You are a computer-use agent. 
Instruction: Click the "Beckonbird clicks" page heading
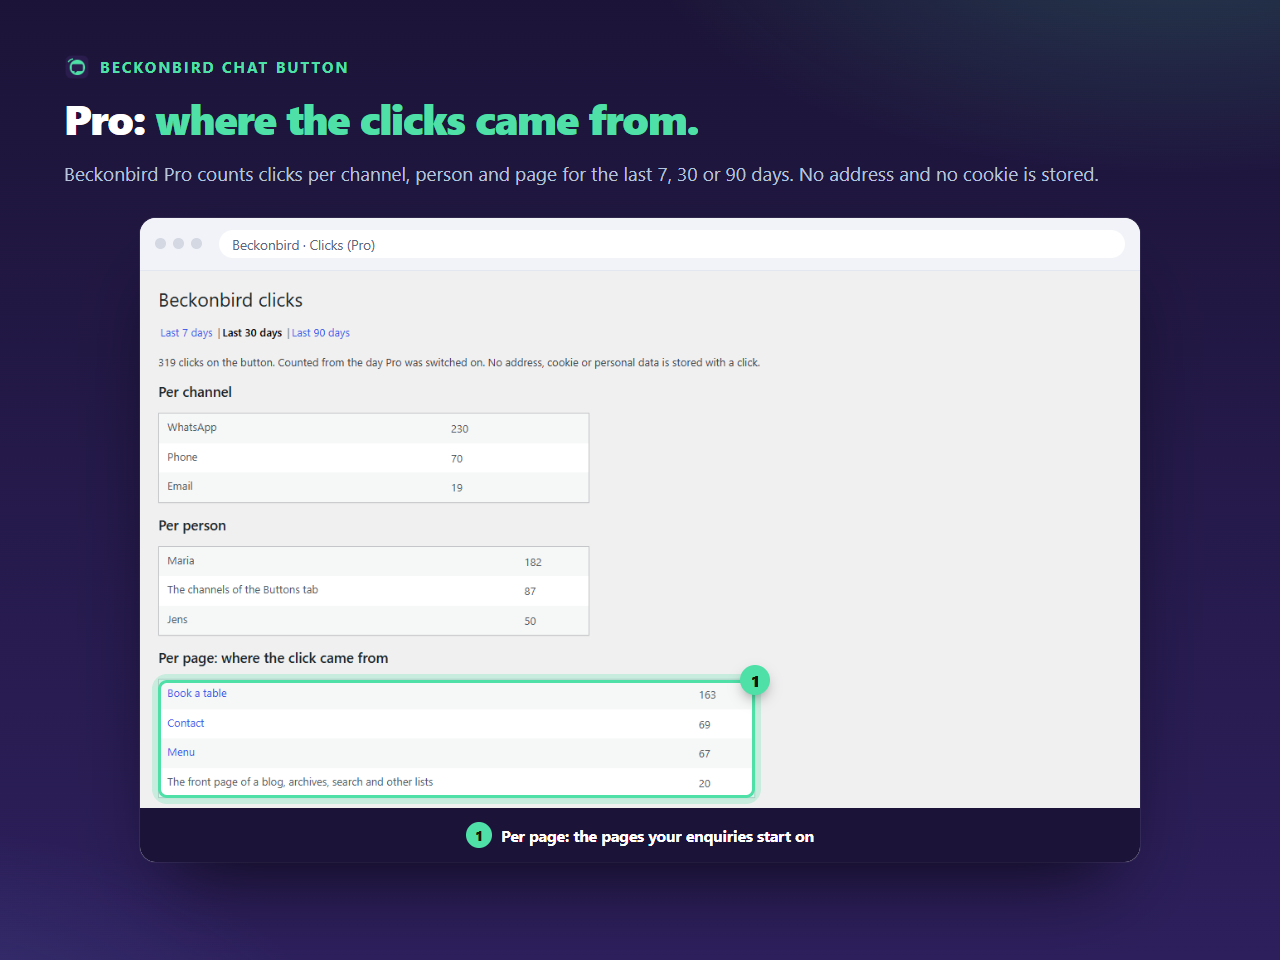(x=231, y=300)
